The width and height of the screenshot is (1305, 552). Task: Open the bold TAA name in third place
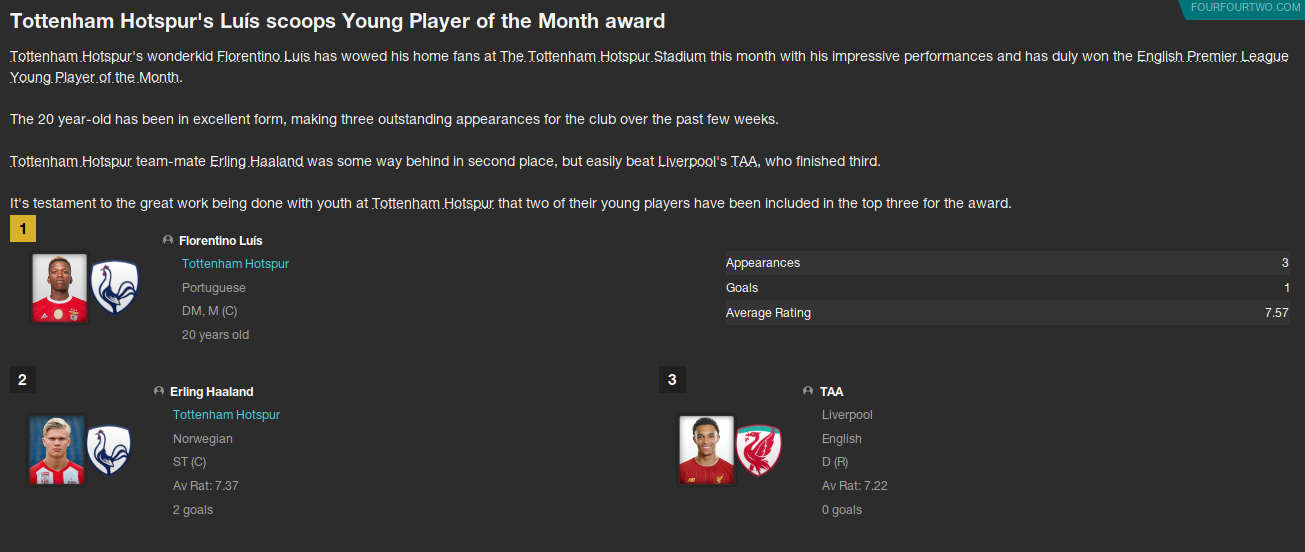point(832,392)
